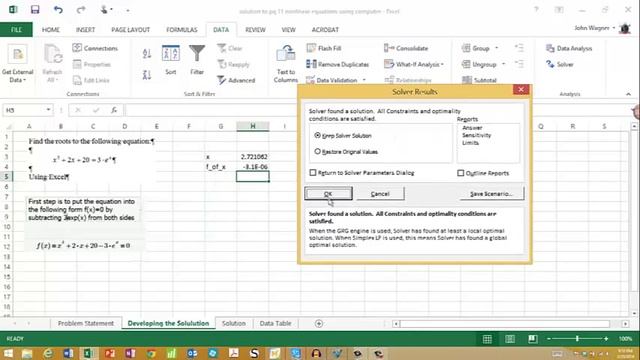The width and height of the screenshot is (640, 360).
Task: Click the Save icon in quick access toolbar
Action: click(x=35, y=9)
